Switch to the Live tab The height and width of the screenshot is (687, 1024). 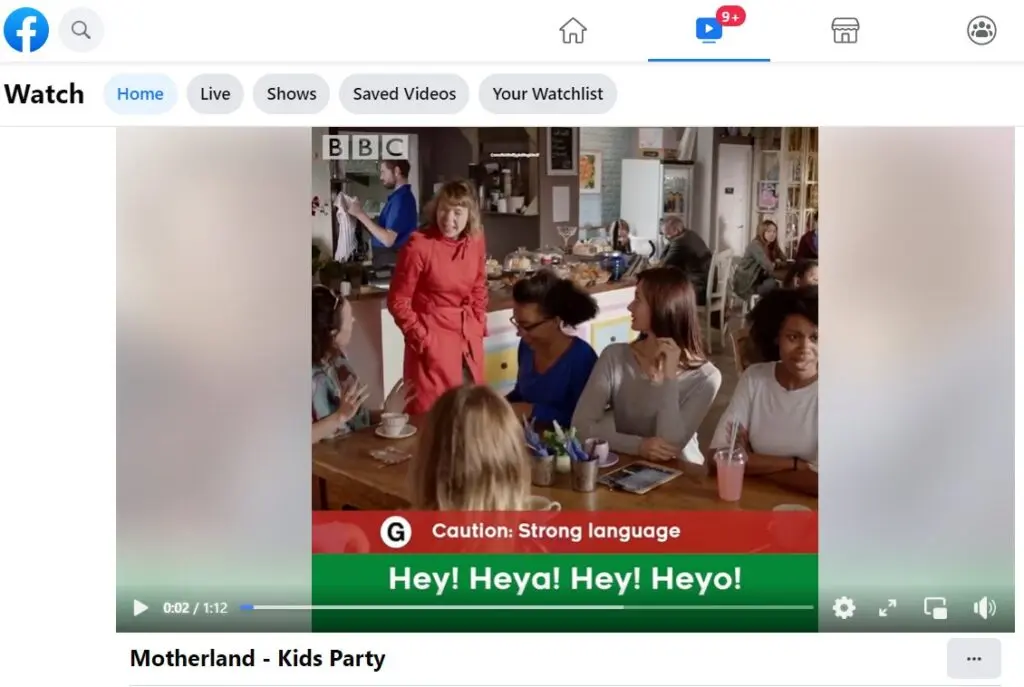(x=215, y=94)
